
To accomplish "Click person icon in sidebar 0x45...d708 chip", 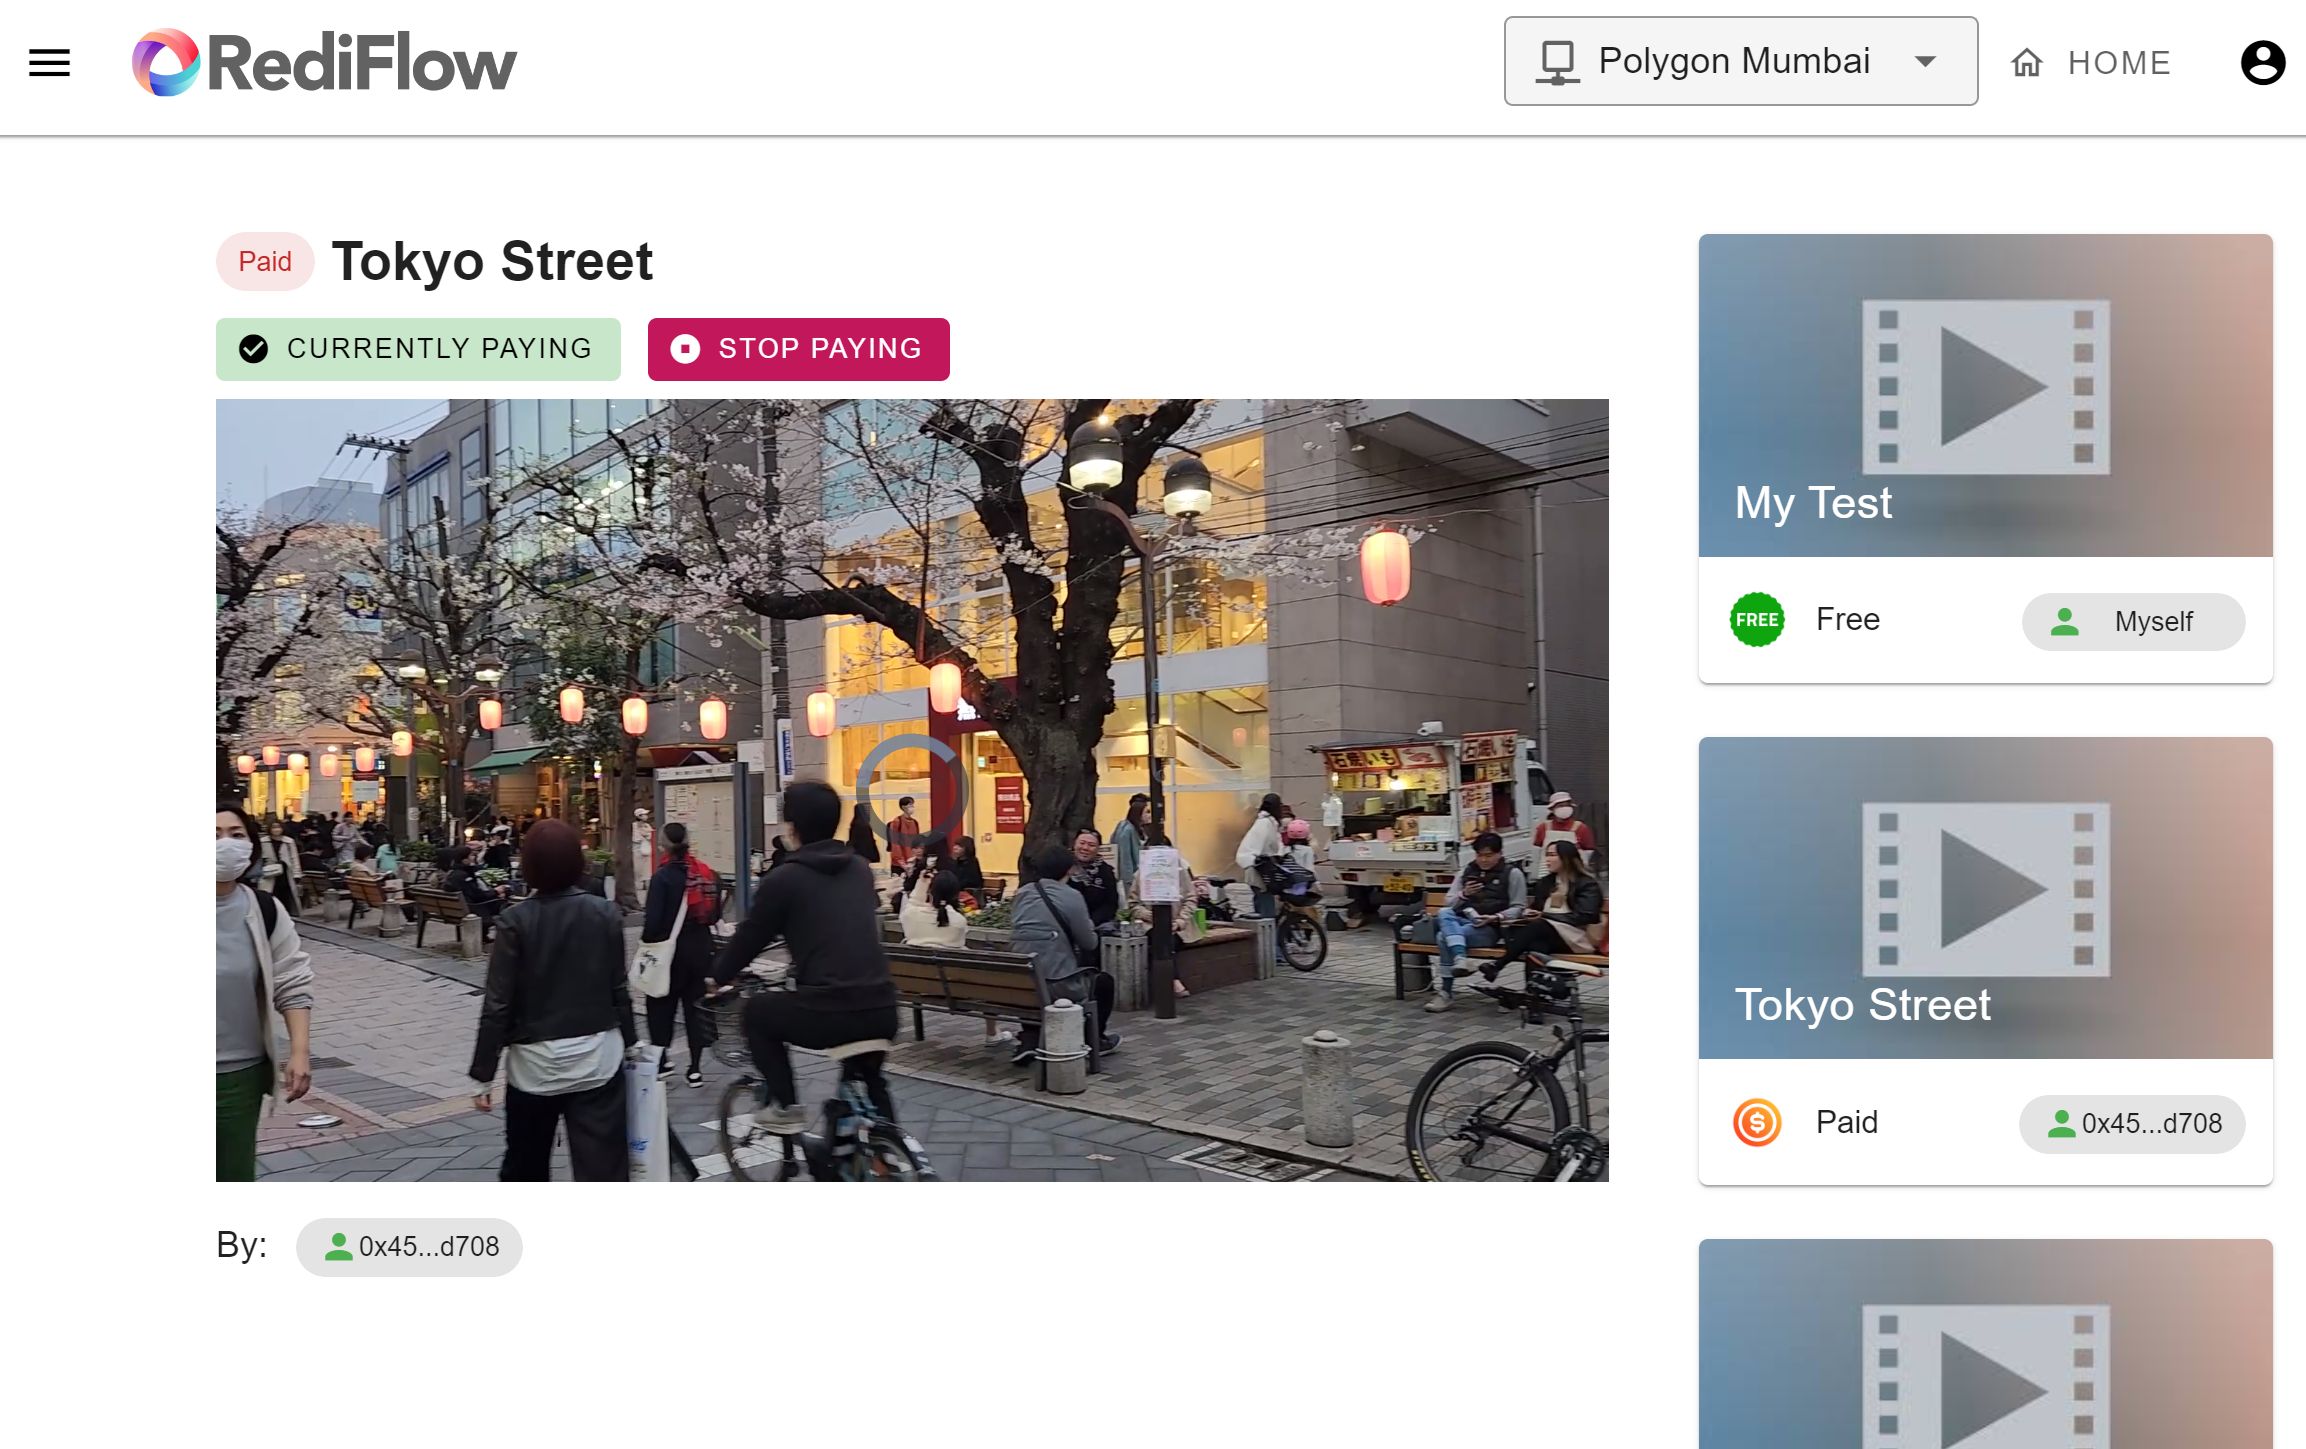I will click(2061, 1124).
